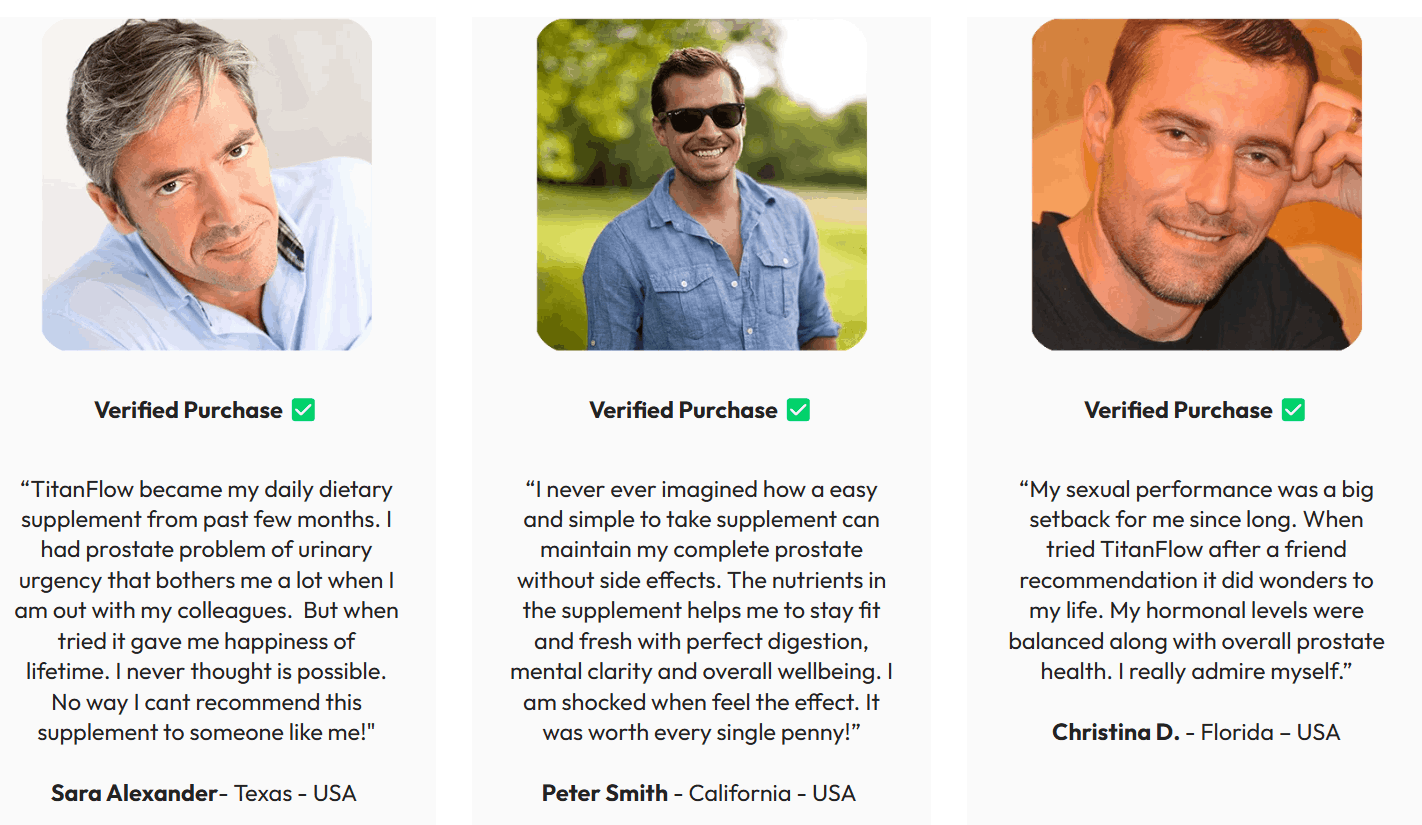Open the photo of the man wearing sunglasses
The height and width of the screenshot is (825, 1422).
click(701, 185)
